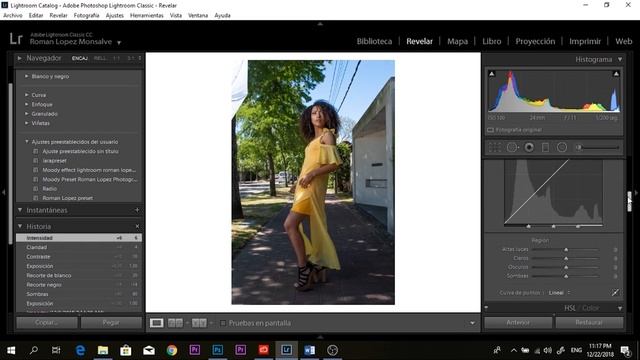This screenshot has width=640, height=360.
Task: Open the Herramientas menu
Action: pos(147,16)
